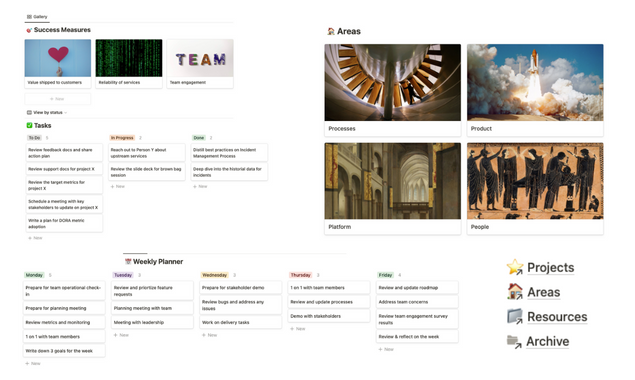Image resolution: width=635 pixels, height=380 pixels.
Task: Click the folder icon beside Resources
Action: coord(515,316)
